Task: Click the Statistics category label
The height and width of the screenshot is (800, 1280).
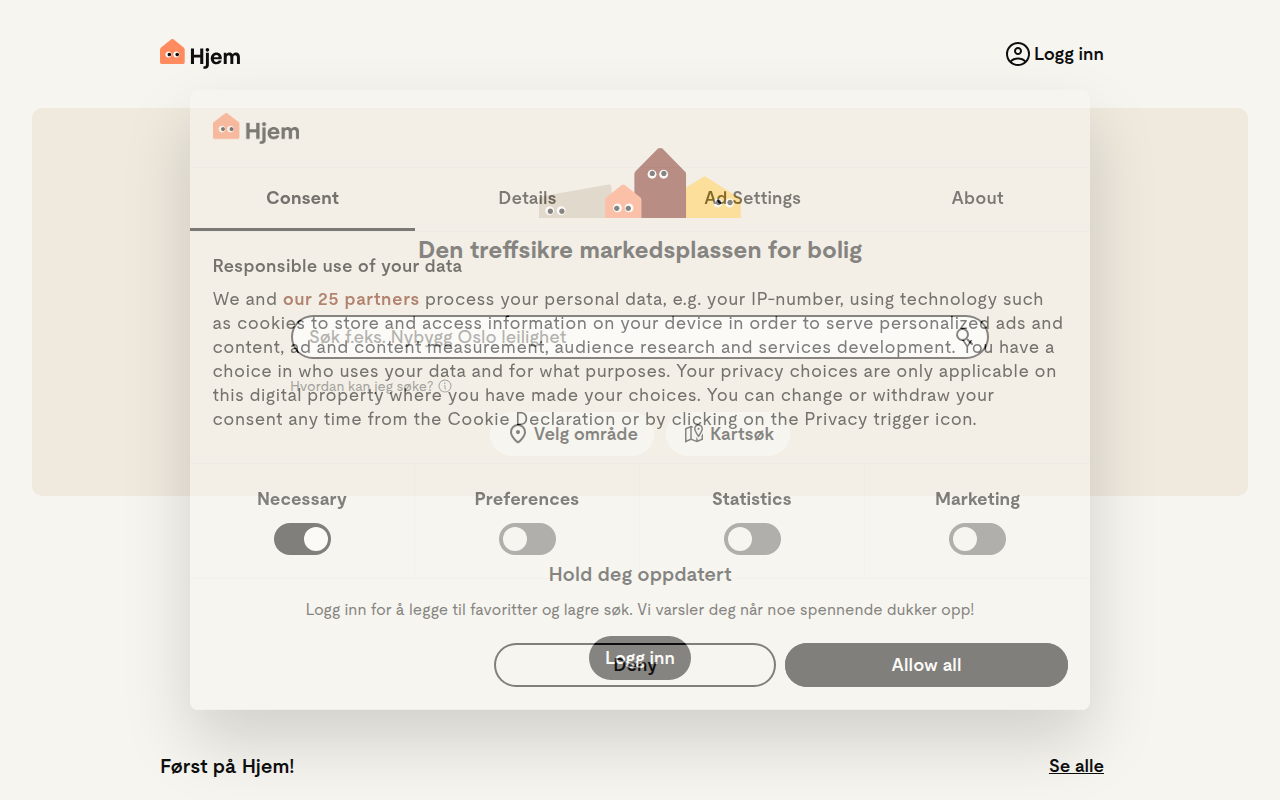Action: (752, 499)
